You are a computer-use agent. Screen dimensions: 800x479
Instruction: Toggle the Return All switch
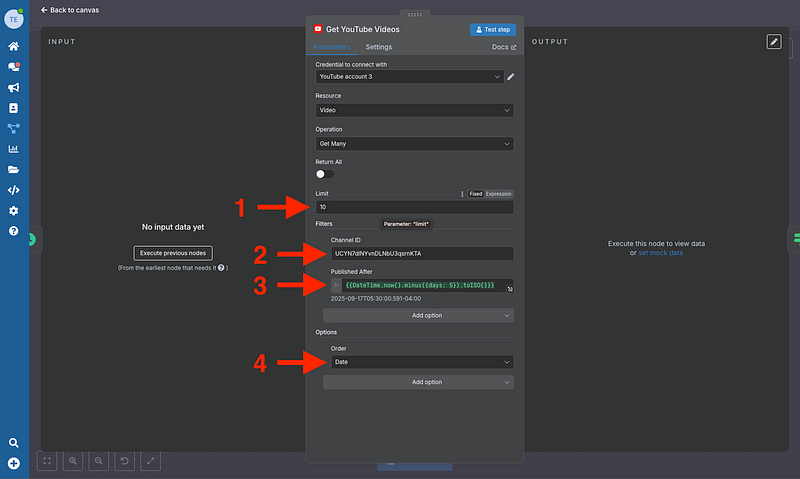pos(324,173)
